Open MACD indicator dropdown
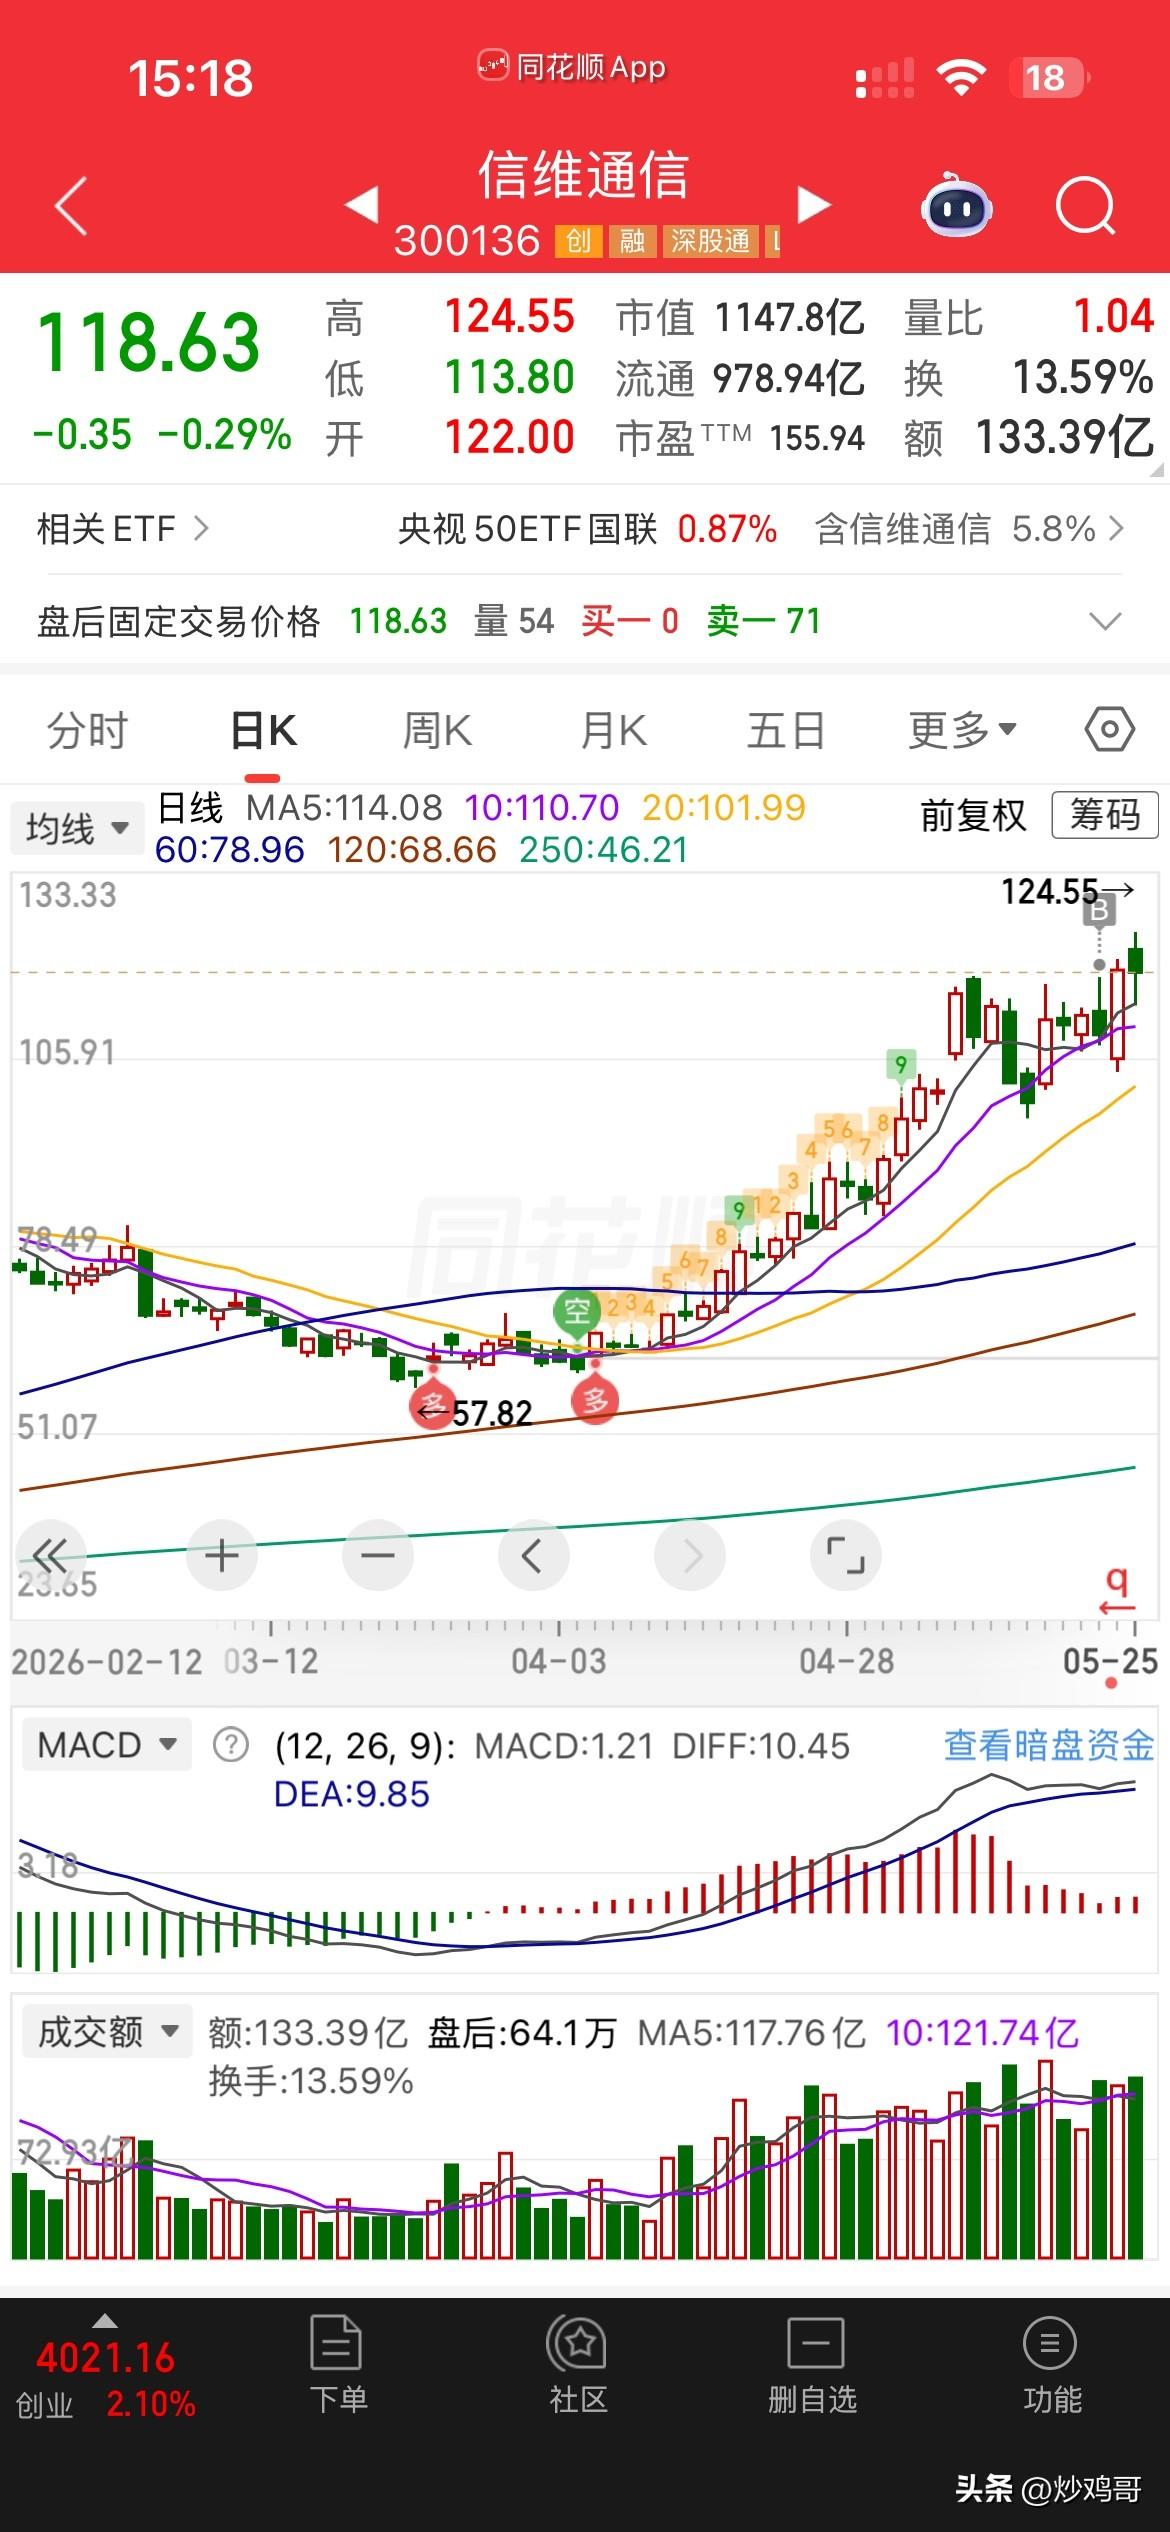The height and width of the screenshot is (2532, 1170). [x=106, y=1745]
